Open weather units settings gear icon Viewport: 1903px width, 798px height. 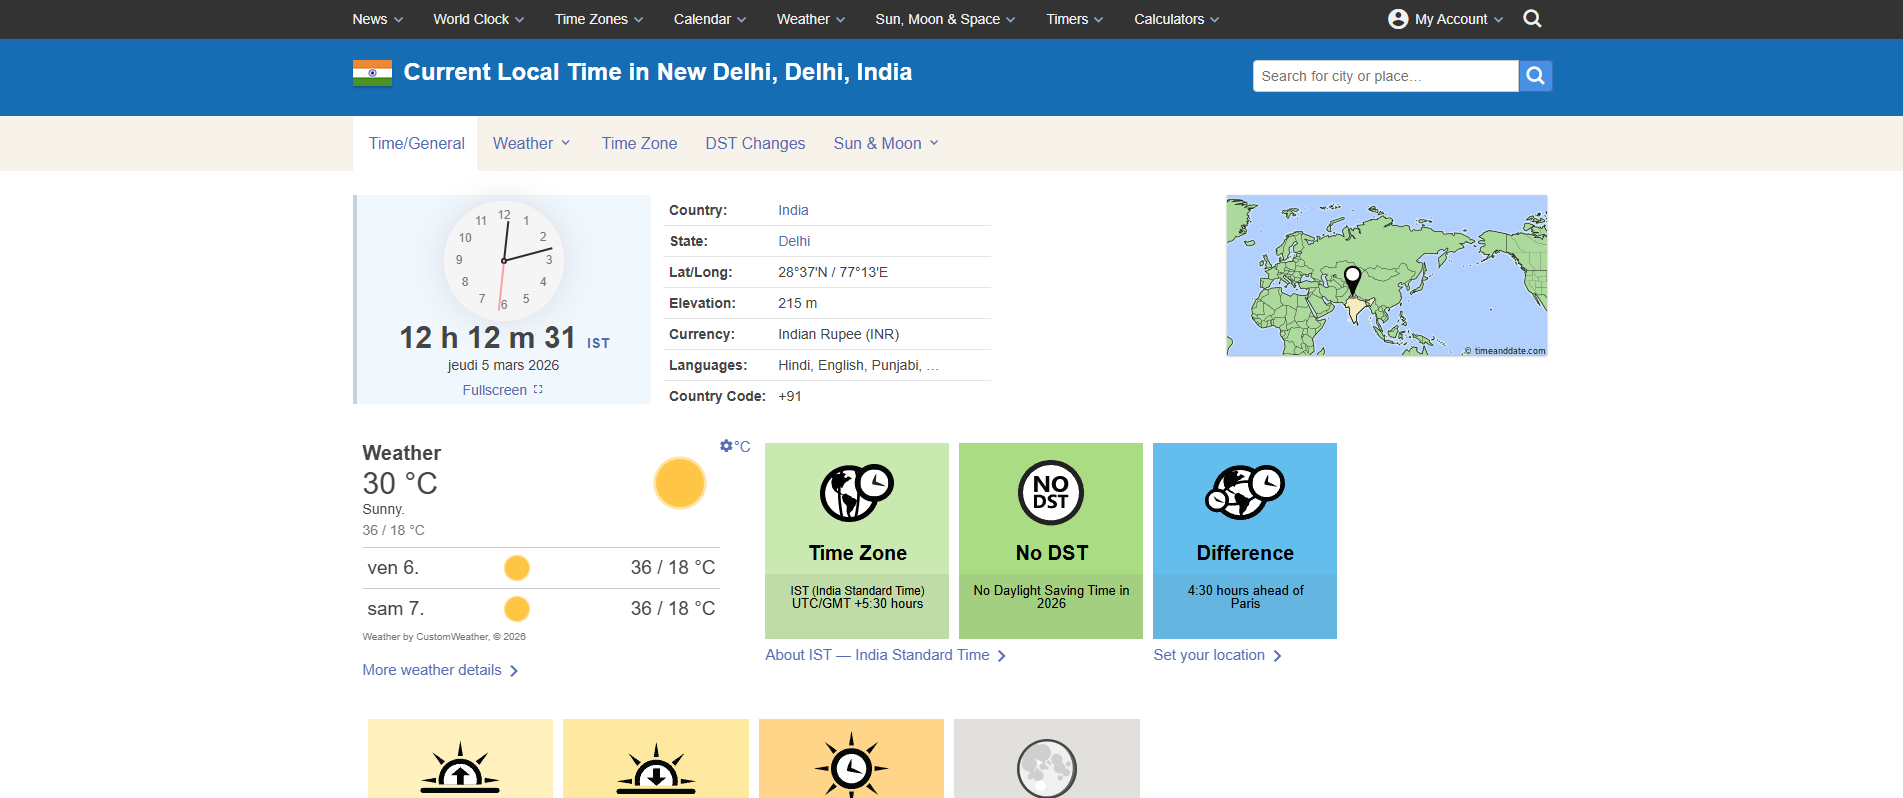(x=726, y=446)
